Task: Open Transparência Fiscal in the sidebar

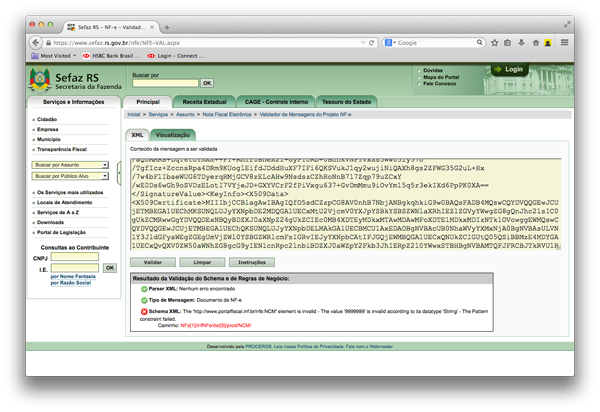Action: (x=62, y=149)
